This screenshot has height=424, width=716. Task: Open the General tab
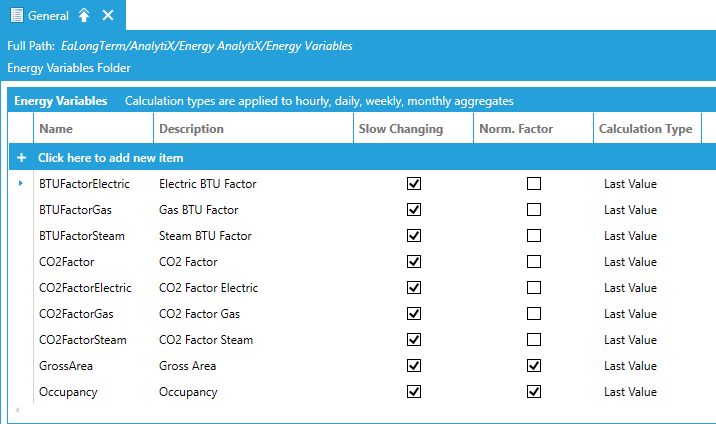[48, 15]
